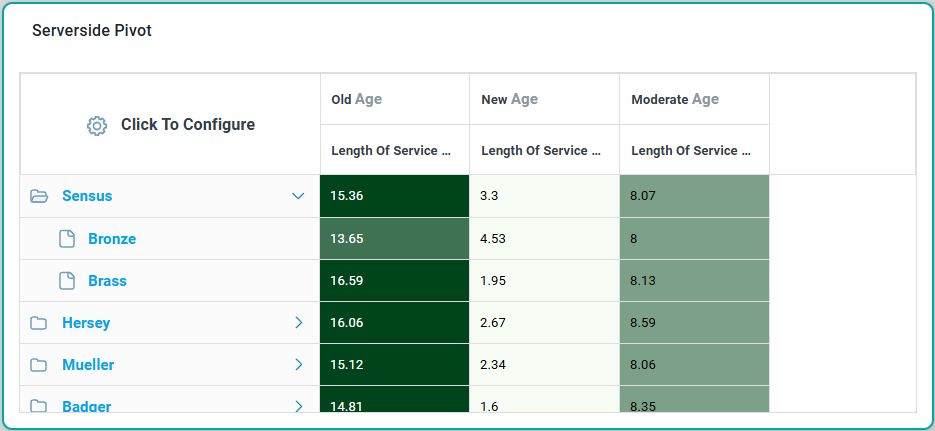935x431 pixels.
Task: Click the open folder icon beside Sensus
Action: click(39, 196)
